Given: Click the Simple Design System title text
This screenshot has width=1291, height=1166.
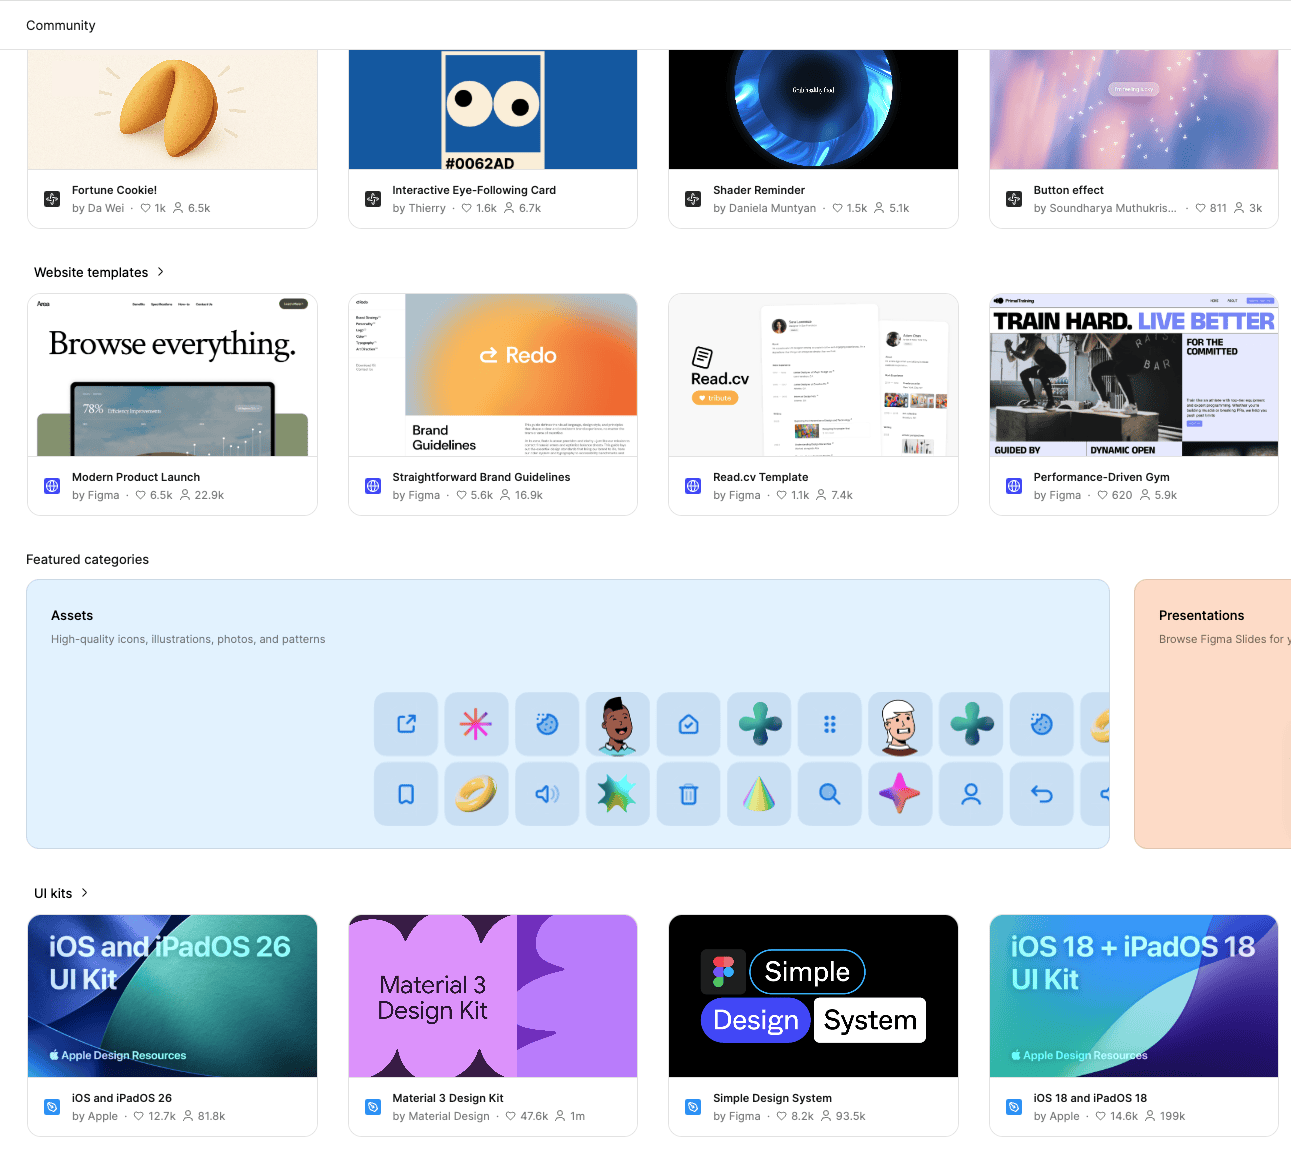Looking at the screenshot, I should 772,1098.
